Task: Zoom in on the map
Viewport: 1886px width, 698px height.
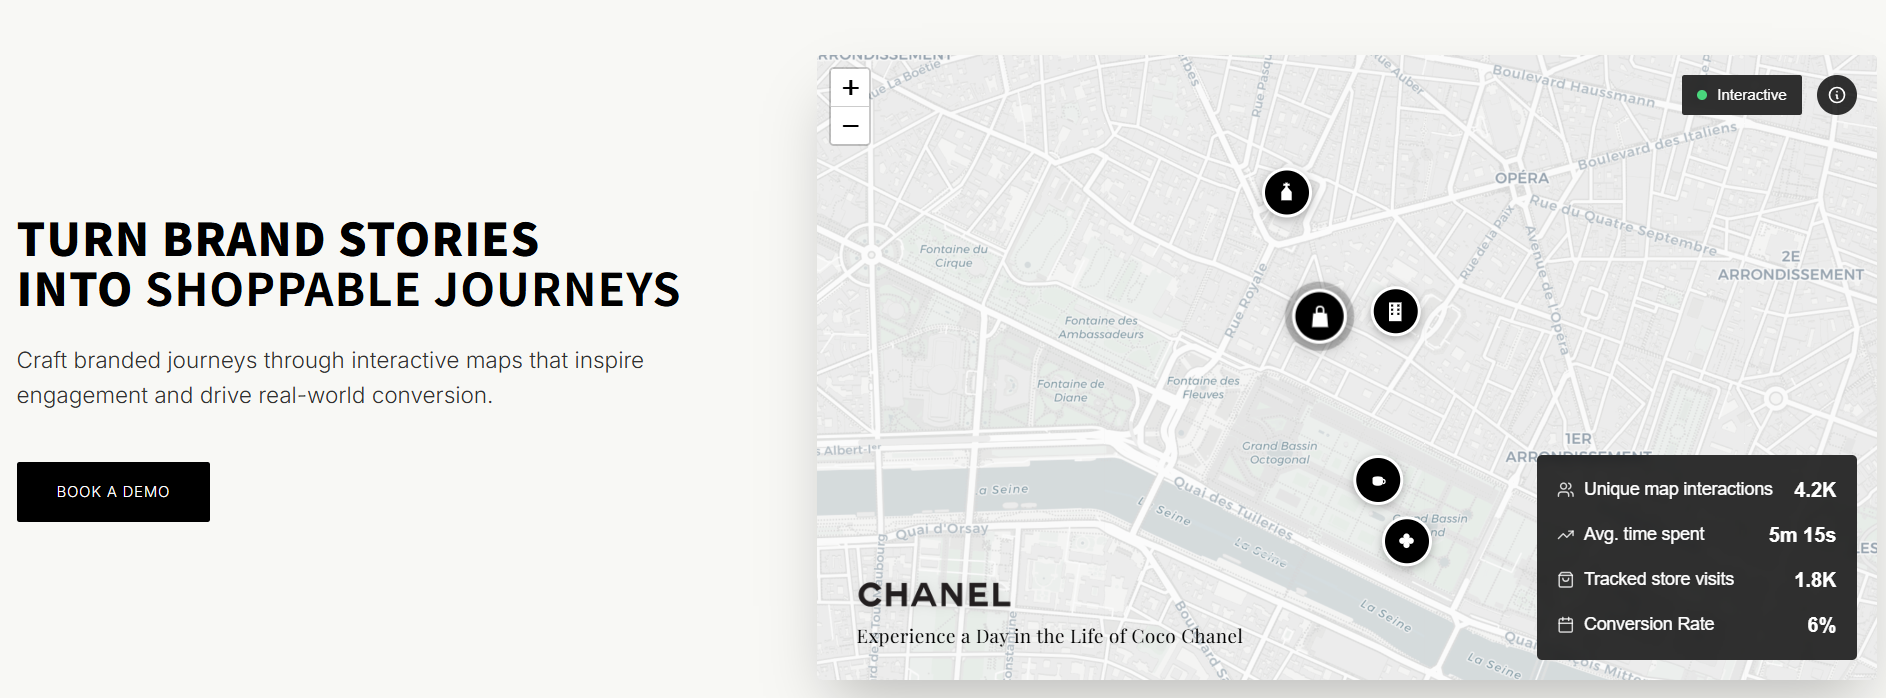Action: point(850,88)
